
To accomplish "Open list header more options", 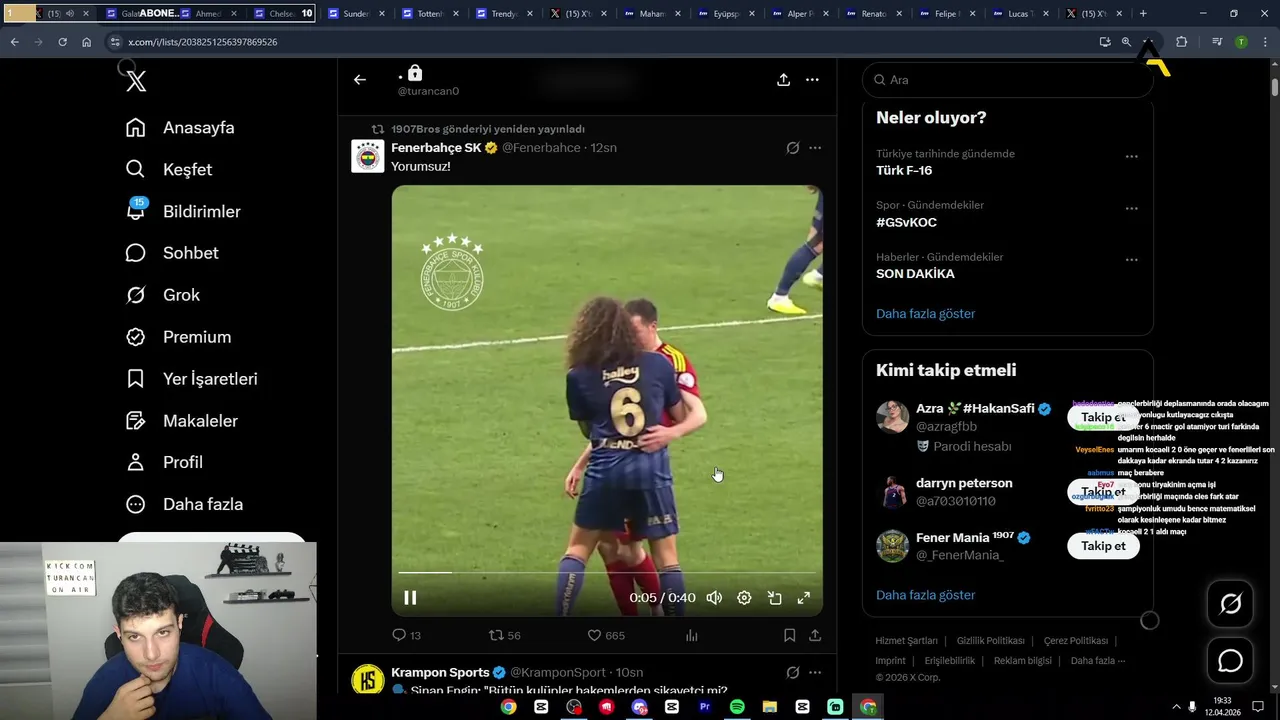I will 813,80.
